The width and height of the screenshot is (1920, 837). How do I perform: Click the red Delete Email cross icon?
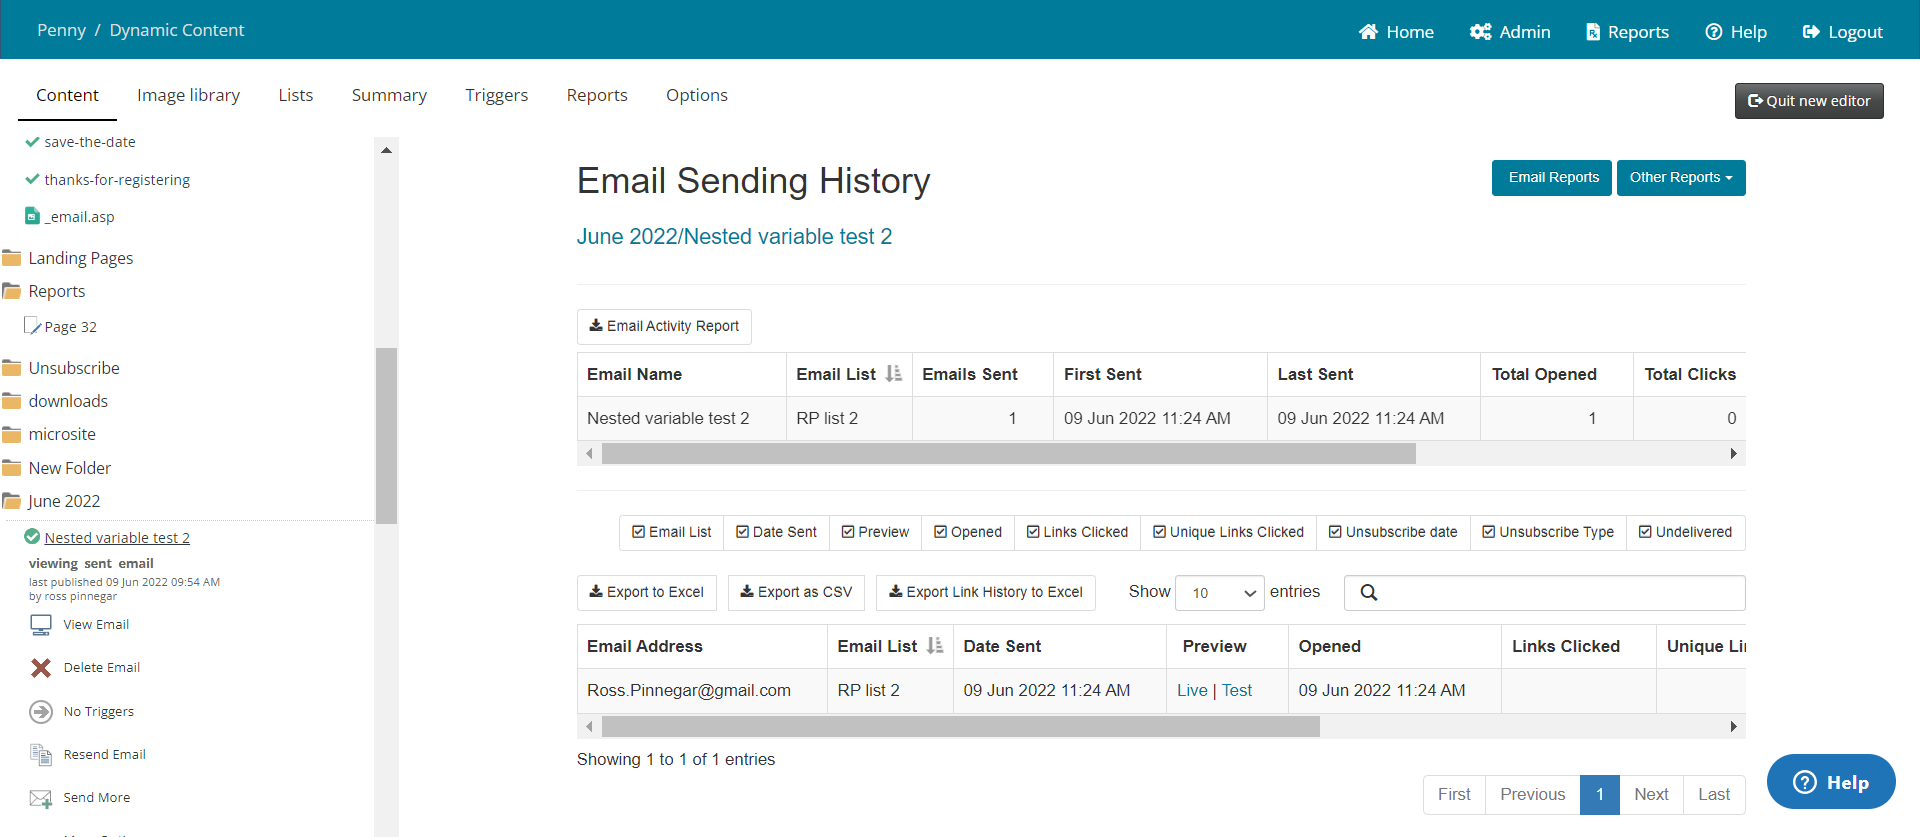tap(41, 668)
